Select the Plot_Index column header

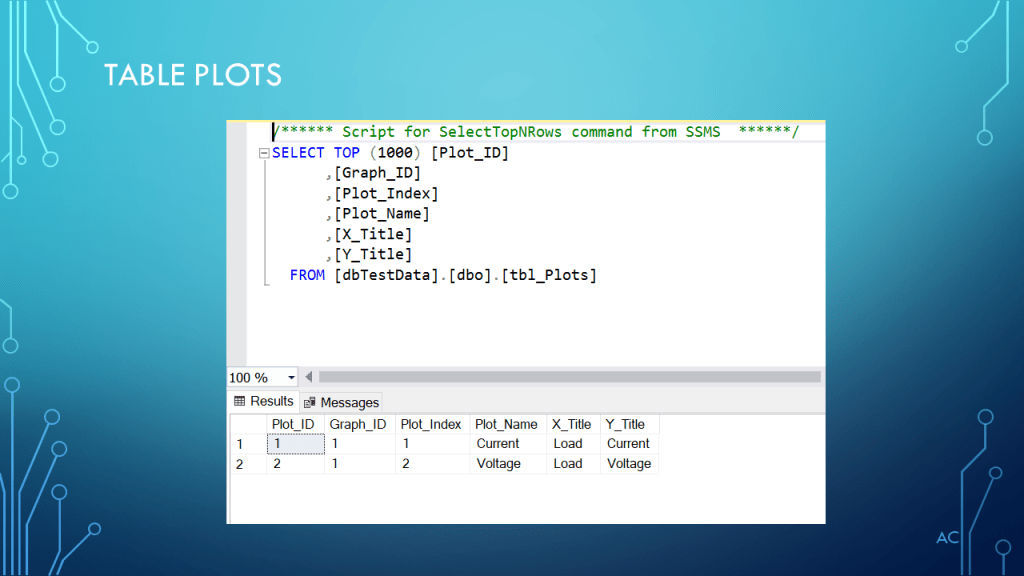click(431, 424)
